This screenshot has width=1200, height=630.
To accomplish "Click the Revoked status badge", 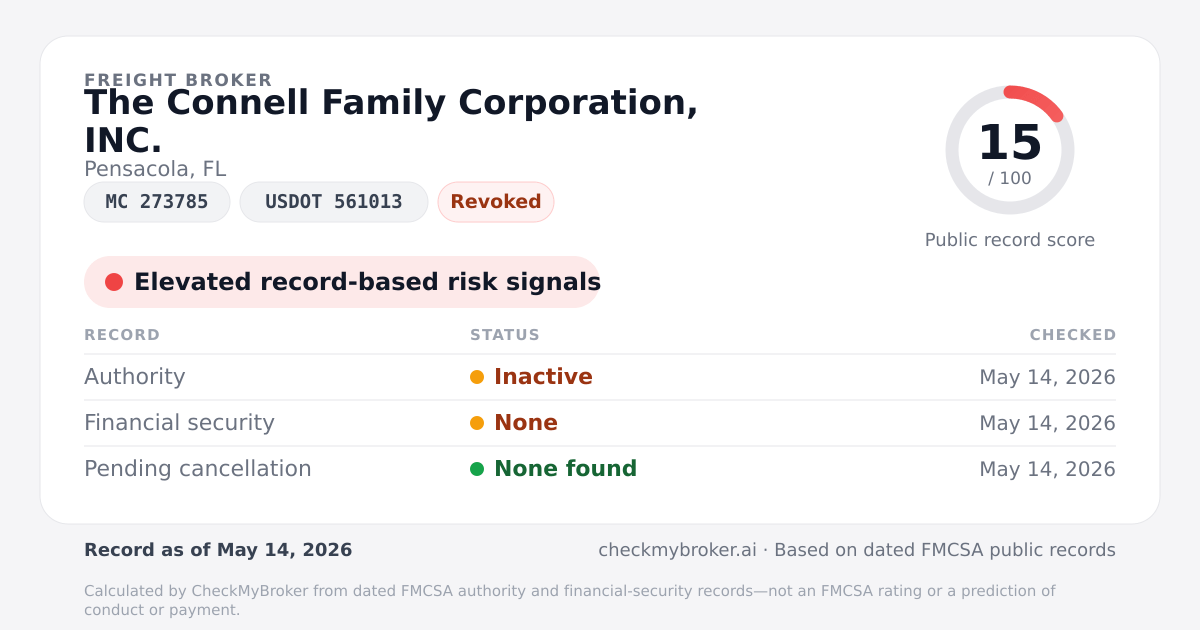I will point(496,202).
